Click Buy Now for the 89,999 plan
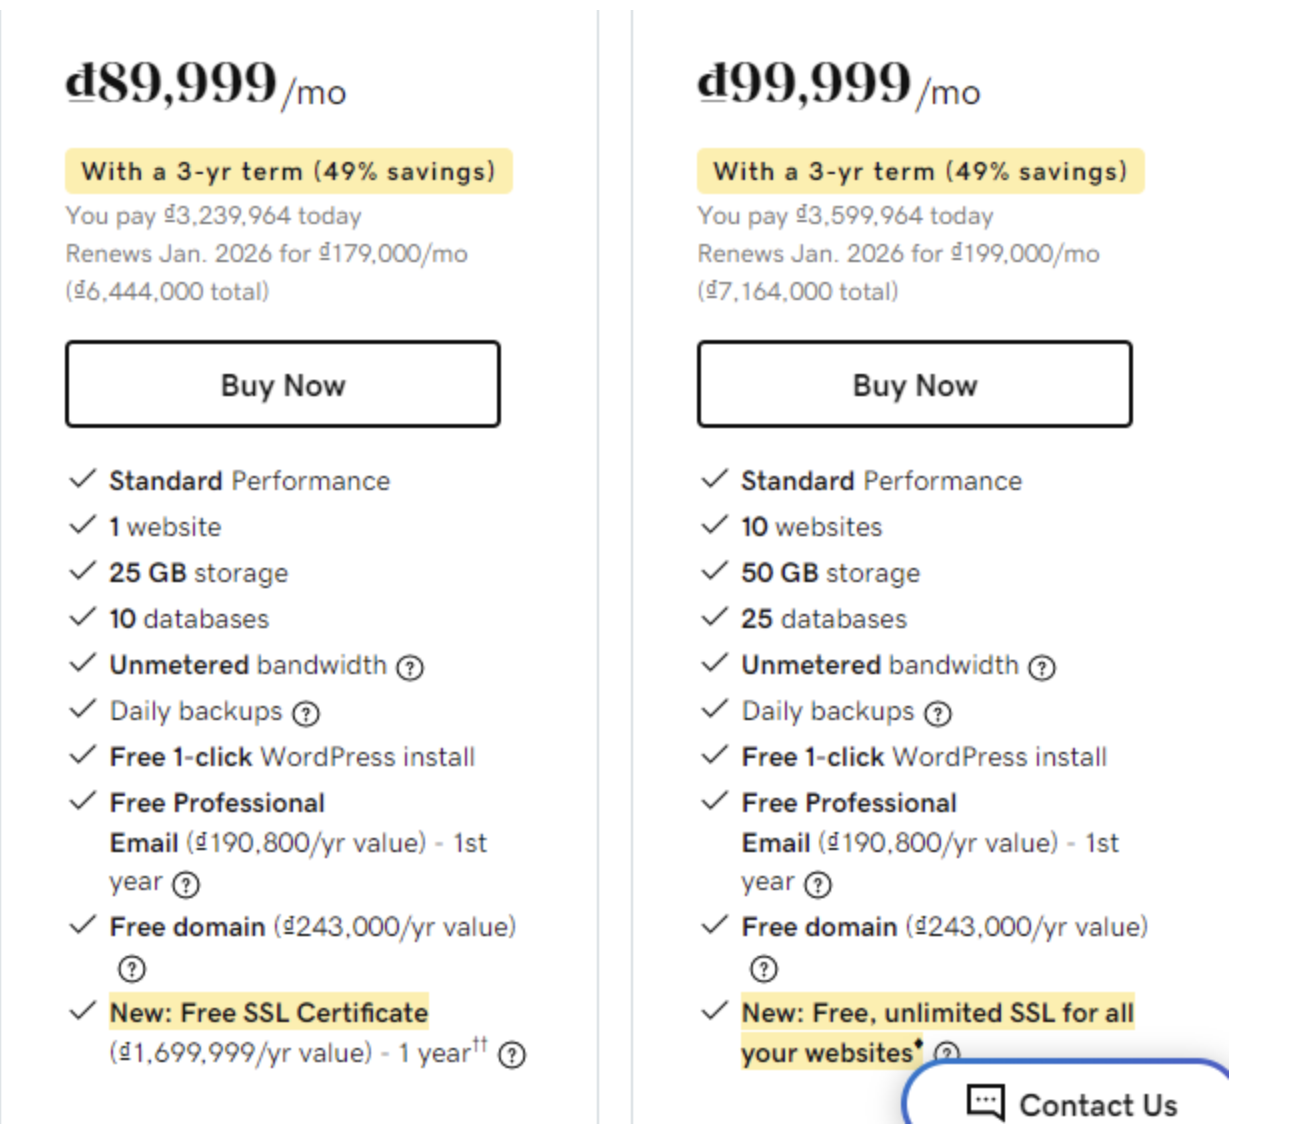This screenshot has height=1130, width=1292. point(283,385)
